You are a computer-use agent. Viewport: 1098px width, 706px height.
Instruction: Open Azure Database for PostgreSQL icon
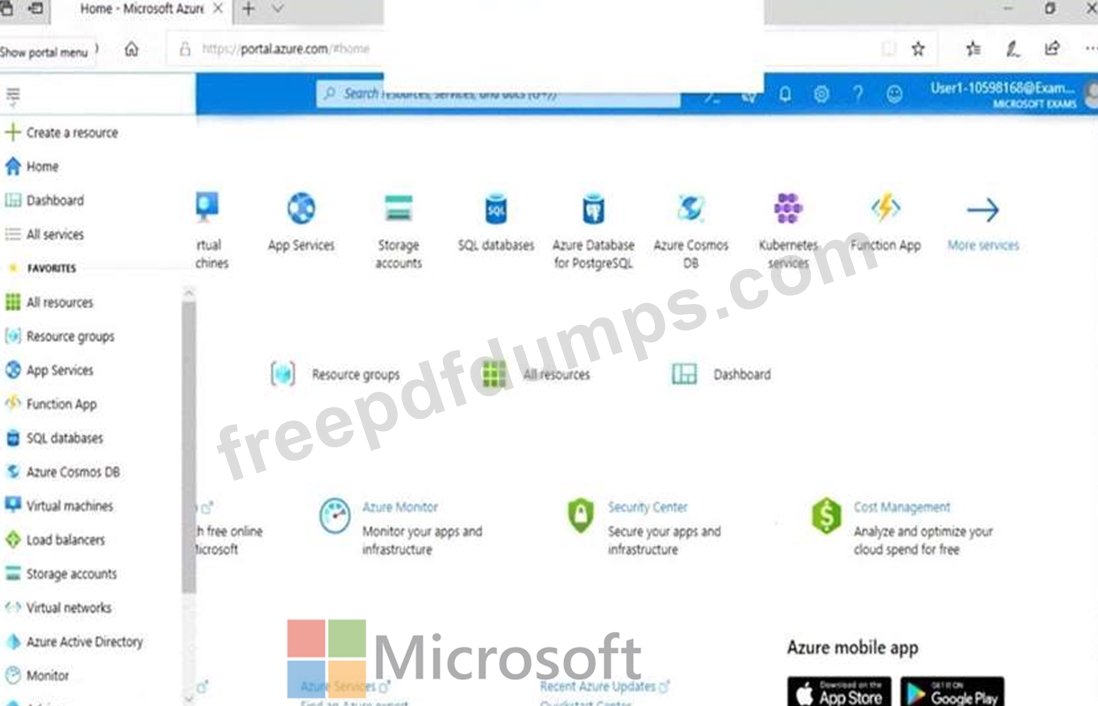593,209
